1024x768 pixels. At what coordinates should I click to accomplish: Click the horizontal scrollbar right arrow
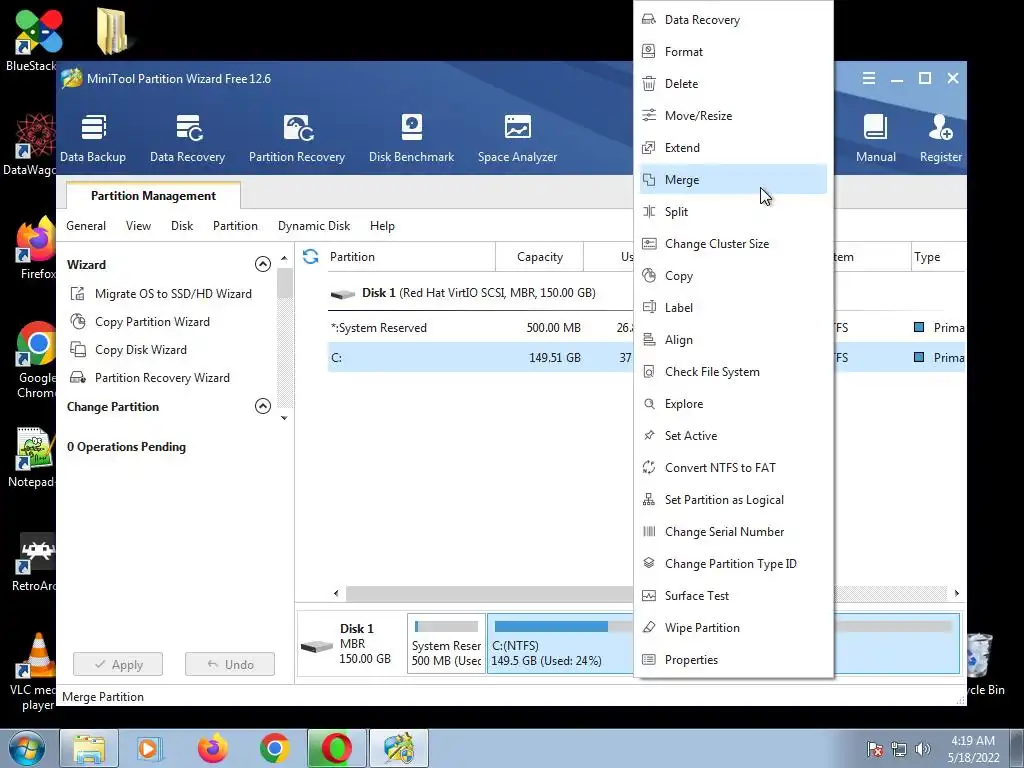pyautogui.click(x=957, y=593)
